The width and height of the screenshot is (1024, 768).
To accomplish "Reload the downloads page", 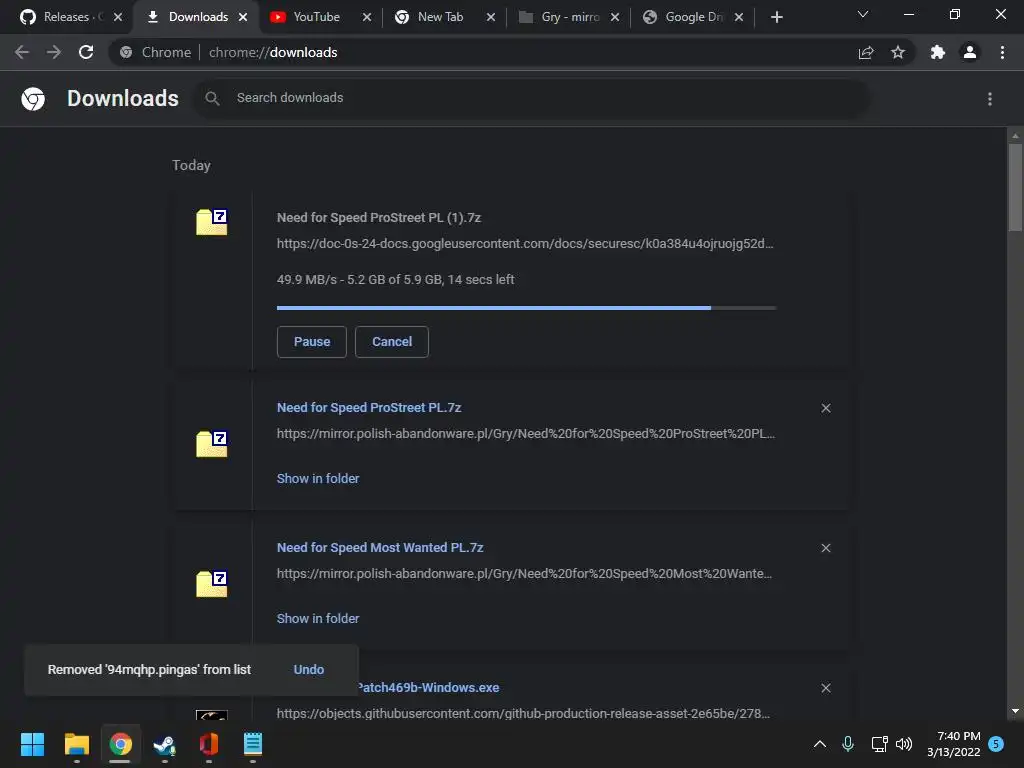I will [86, 52].
